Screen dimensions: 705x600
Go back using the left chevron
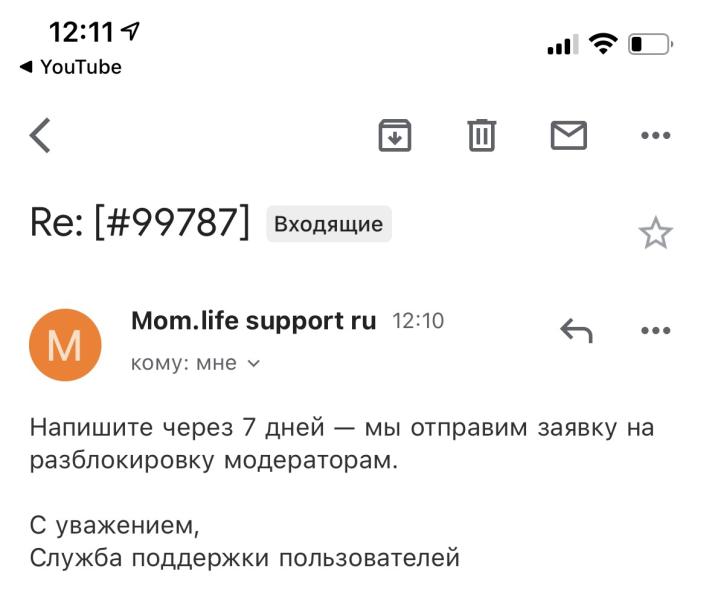coord(40,135)
